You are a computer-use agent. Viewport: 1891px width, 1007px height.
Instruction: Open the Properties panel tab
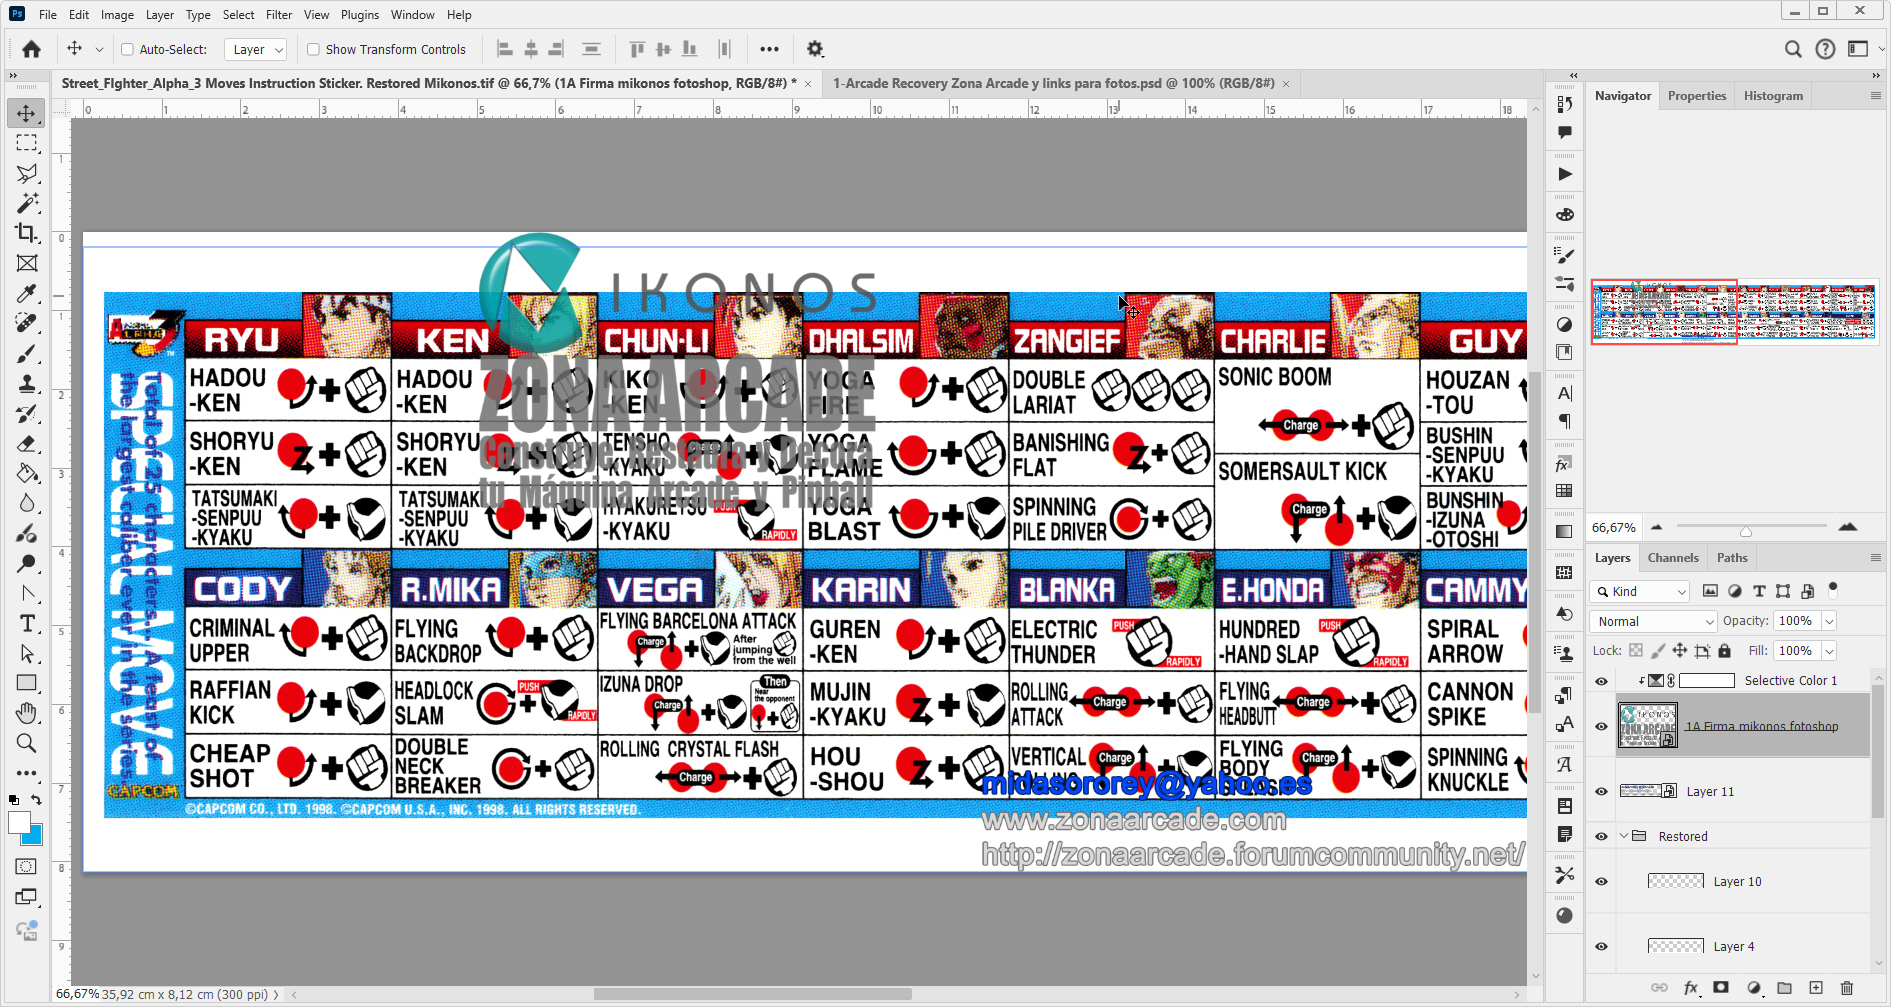tap(1697, 96)
